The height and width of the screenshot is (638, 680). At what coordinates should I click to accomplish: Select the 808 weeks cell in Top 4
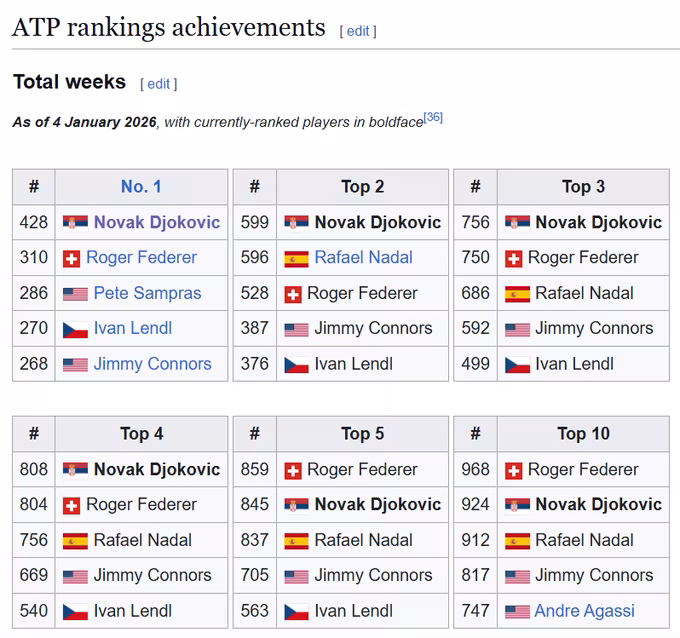[x=34, y=469]
